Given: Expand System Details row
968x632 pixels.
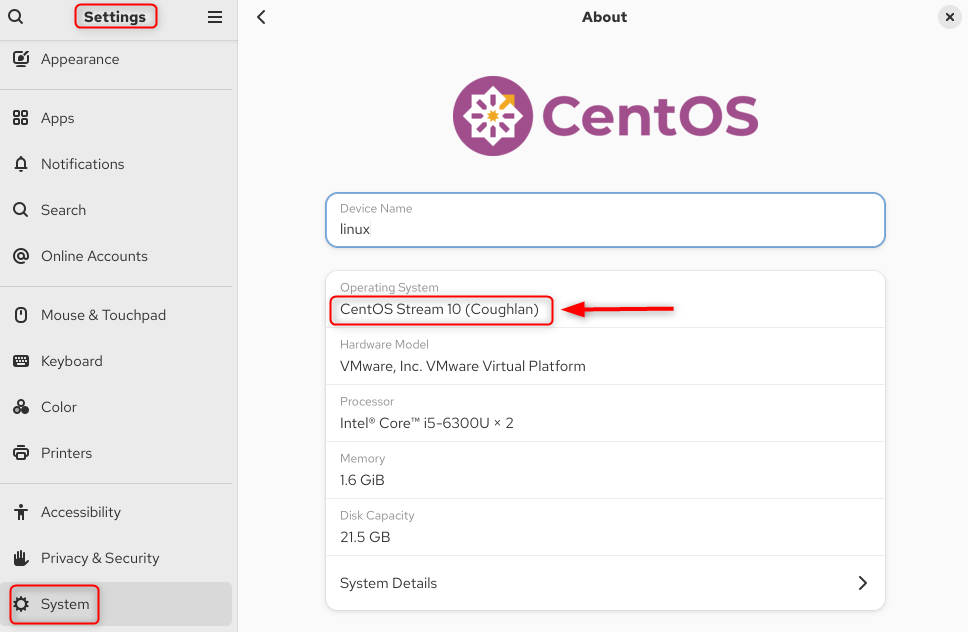Looking at the screenshot, I should pos(604,583).
